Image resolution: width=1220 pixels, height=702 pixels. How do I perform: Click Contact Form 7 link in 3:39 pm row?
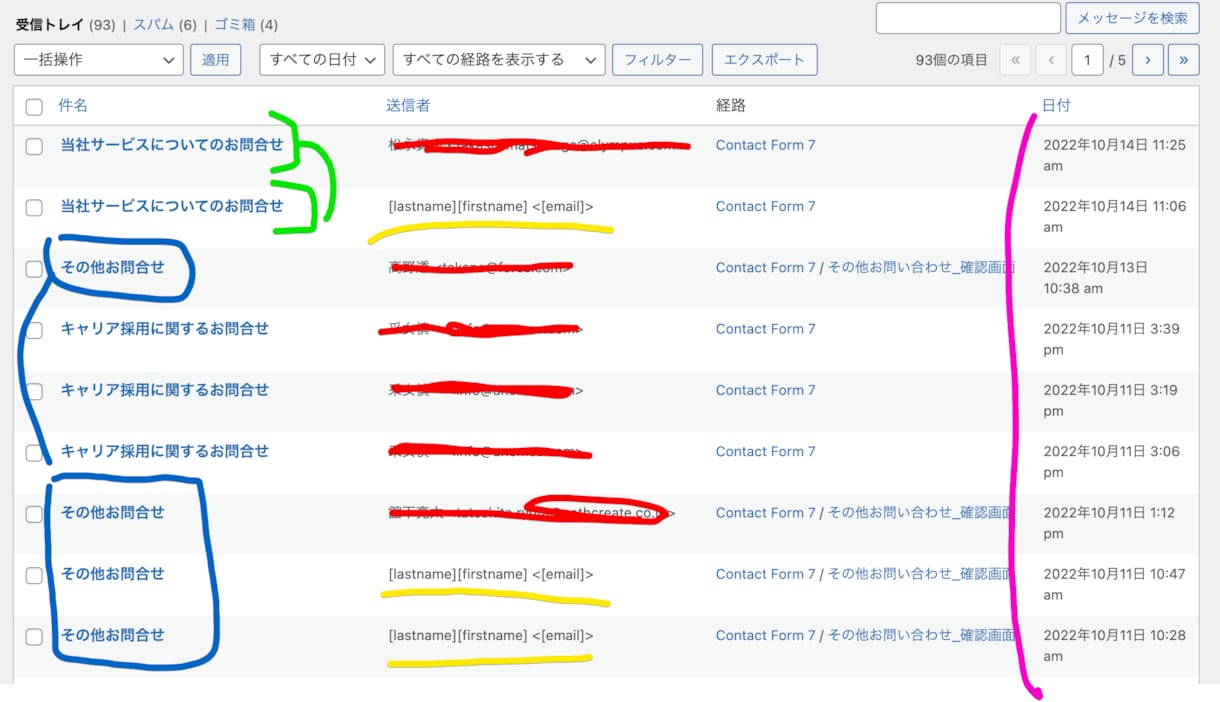[766, 328]
